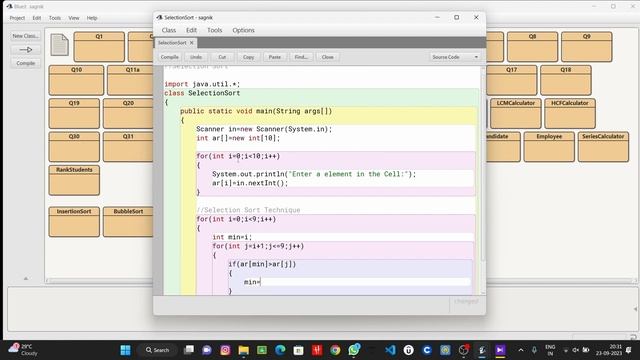Select the Q20 class box
The image size is (640, 360).
pyautogui.click(x=128, y=113)
